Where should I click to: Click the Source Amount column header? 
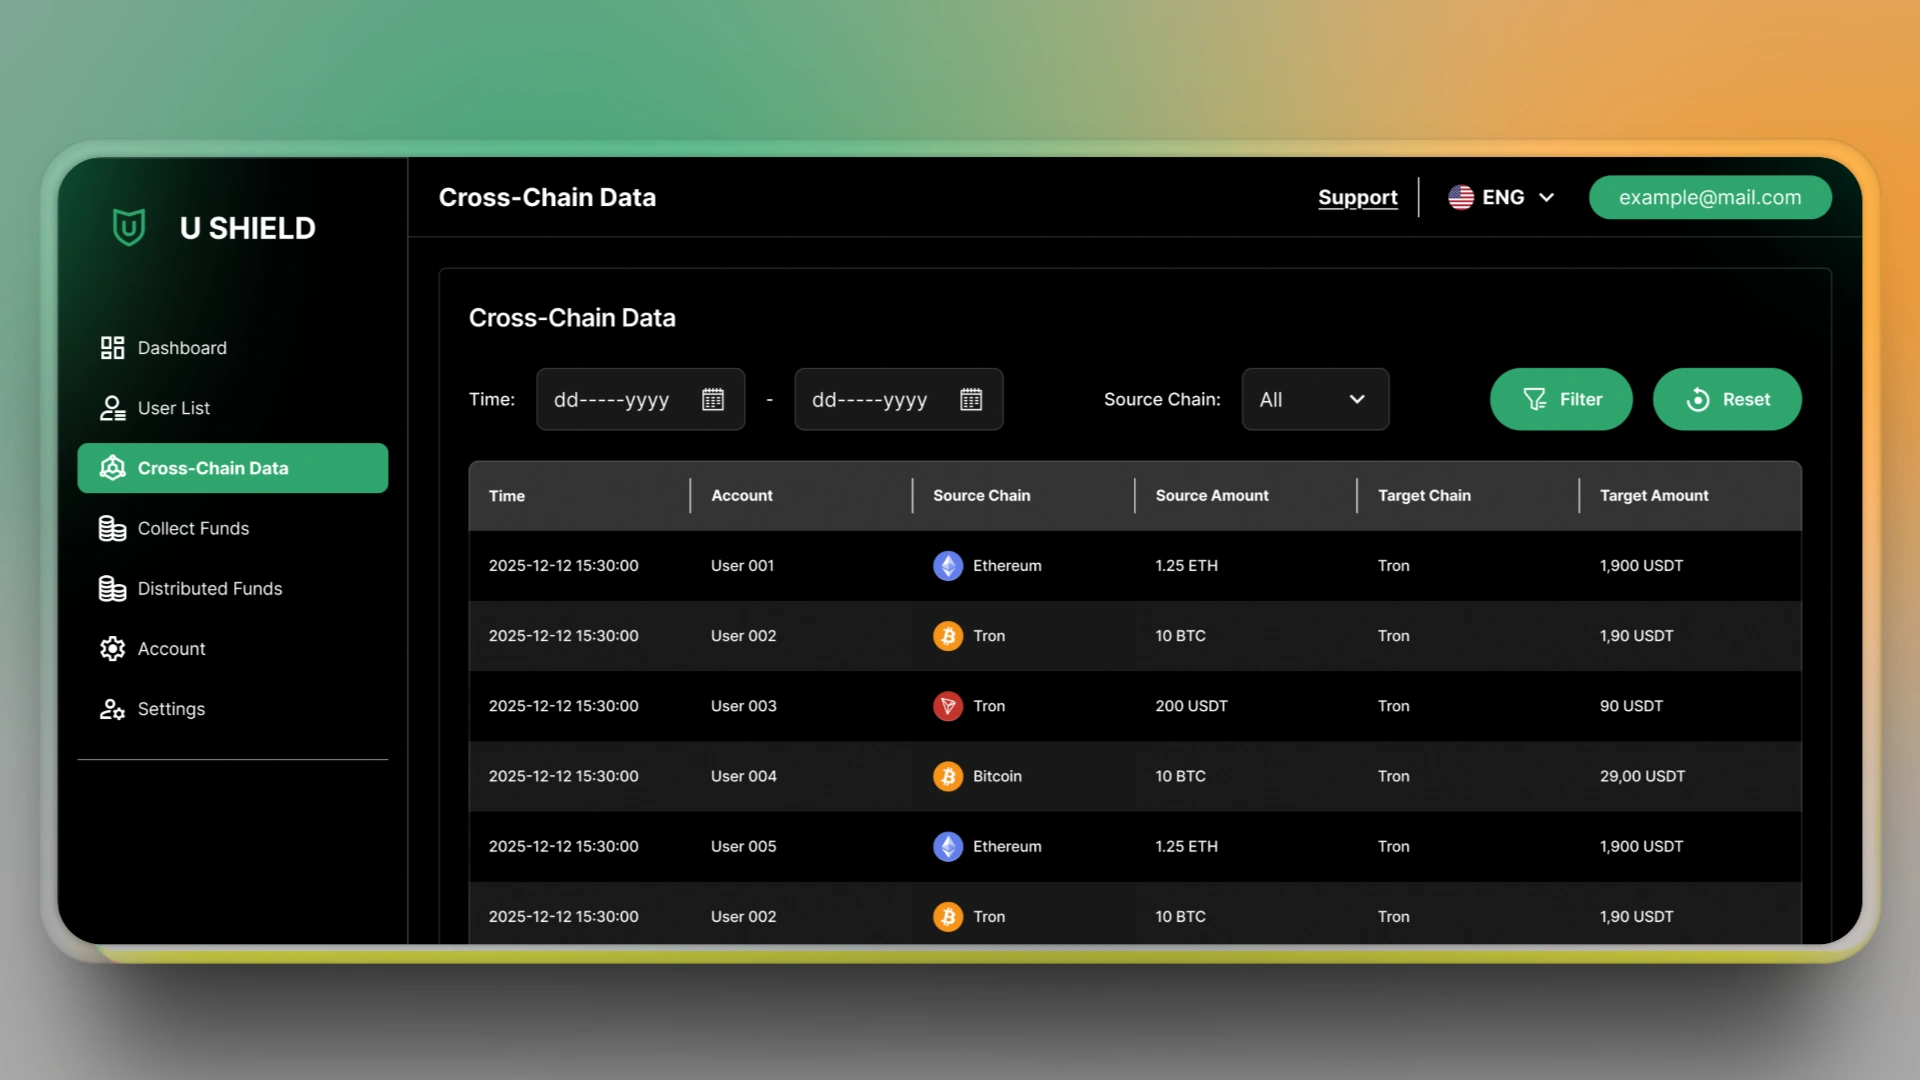click(1211, 496)
